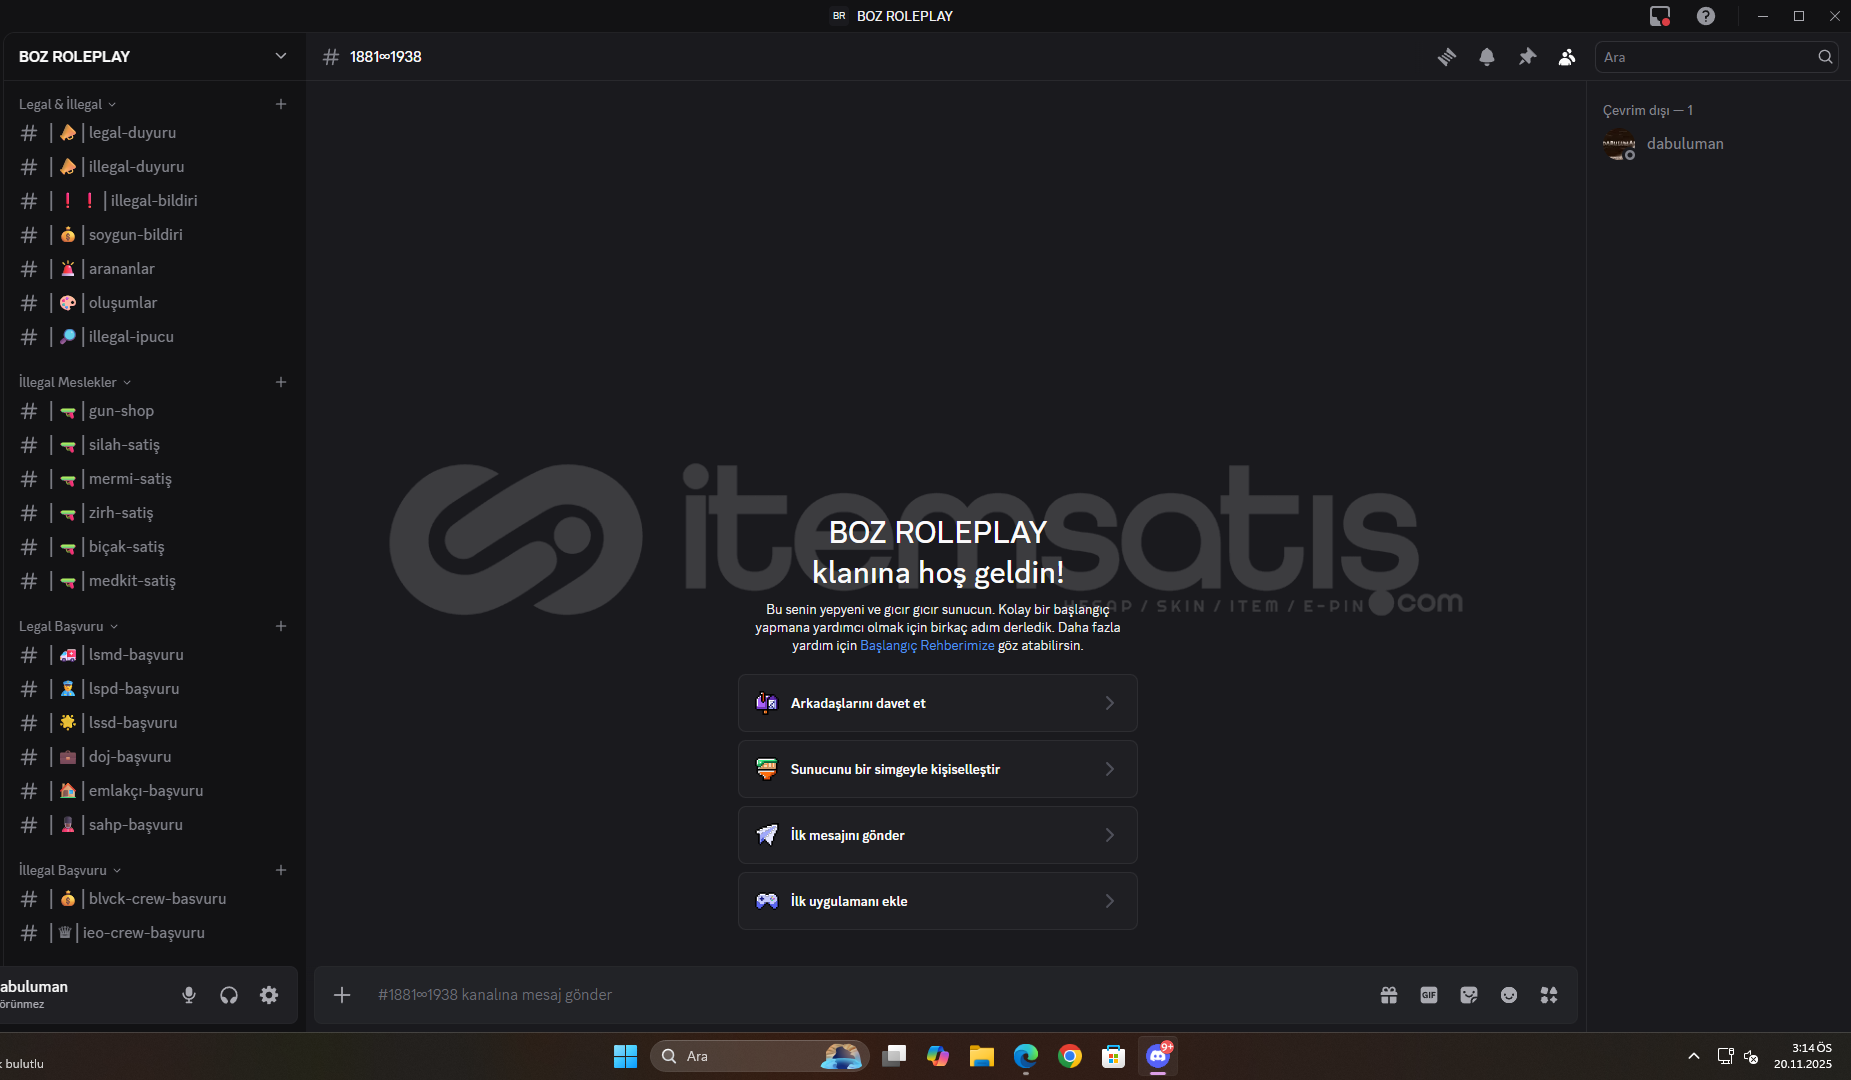Image resolution: width=1851 pixels, height=1080 pixels.
Task: Open Google Chrome from taskbar
Action: click(x=1070, y=1056)
